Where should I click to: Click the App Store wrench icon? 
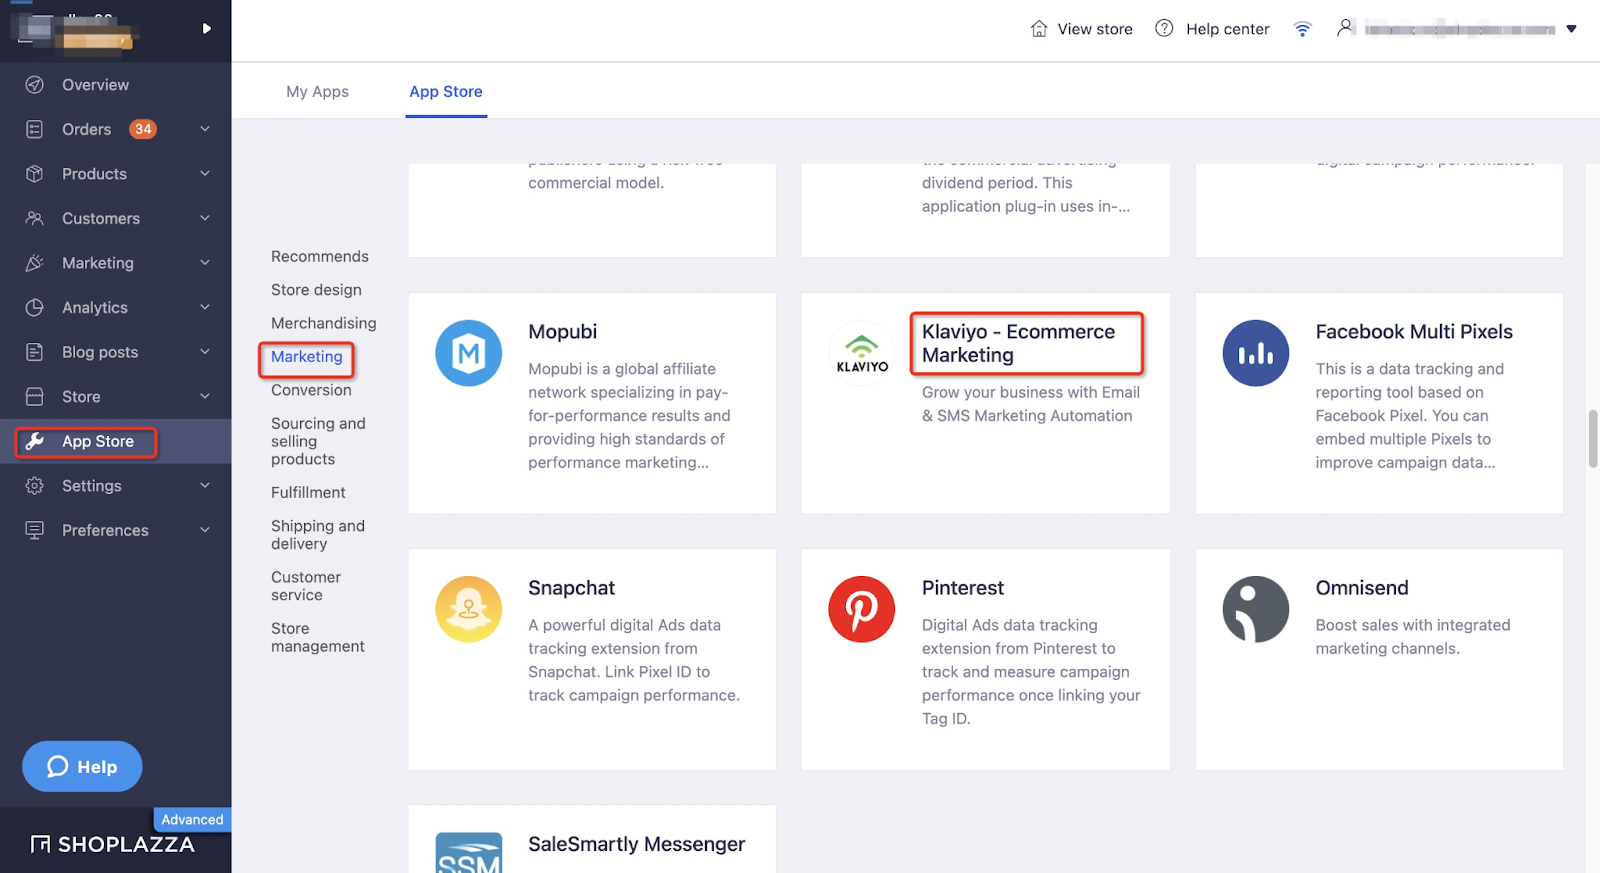[x=35, y=441]
